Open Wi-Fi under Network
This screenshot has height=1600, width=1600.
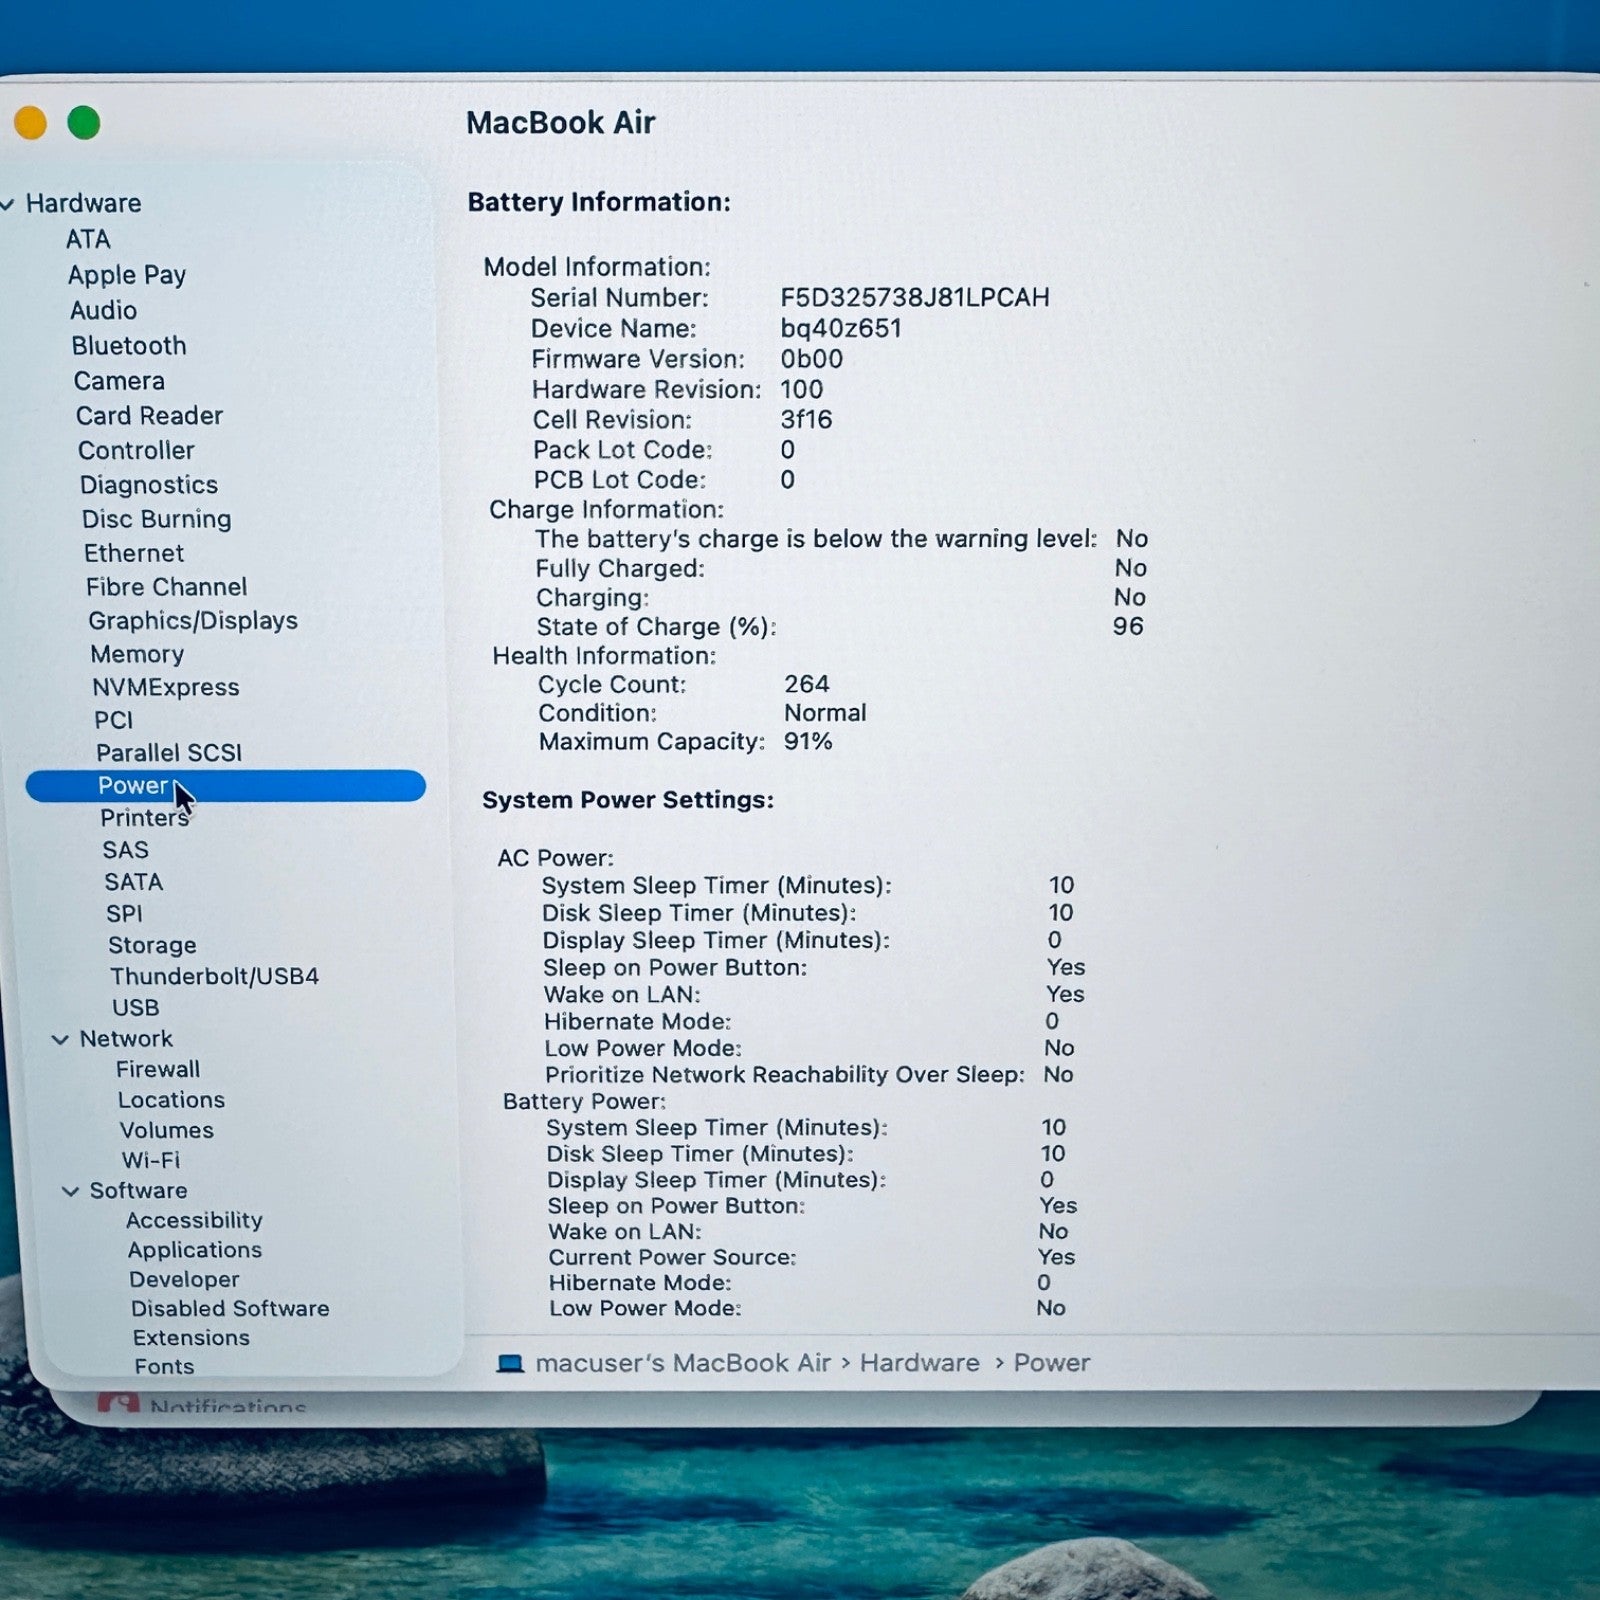[x=151, y=1160]
